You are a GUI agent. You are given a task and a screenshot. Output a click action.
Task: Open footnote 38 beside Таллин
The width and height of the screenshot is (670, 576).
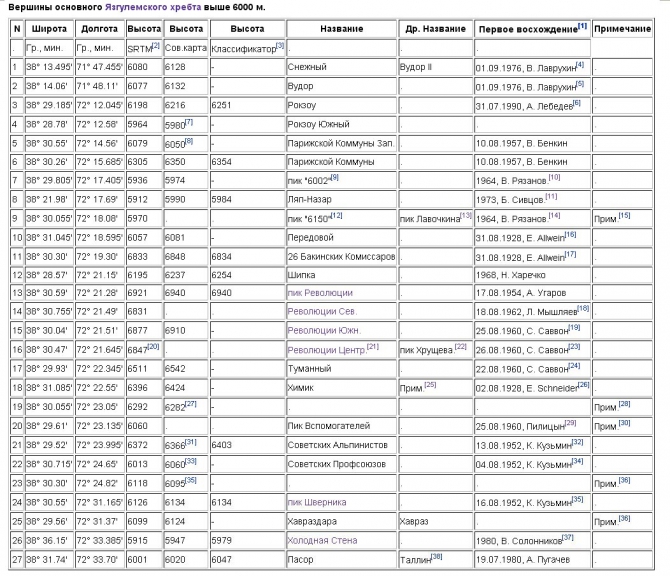(436, 556)
